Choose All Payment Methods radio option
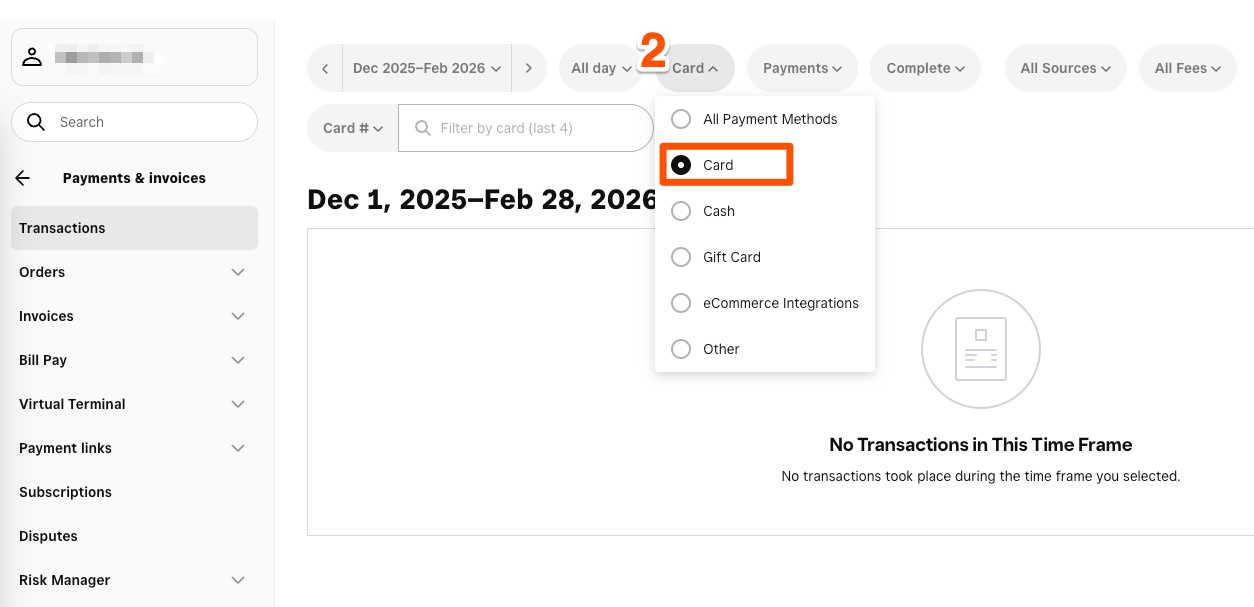Image resolution: width=1254 pixels, height=607 pixels. [x=681, y=119]
